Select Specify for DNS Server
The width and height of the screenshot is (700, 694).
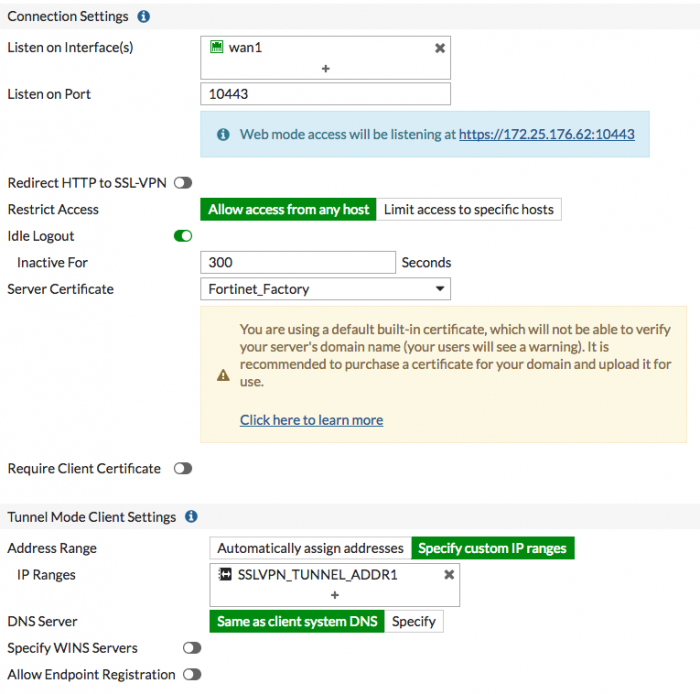tap(413, 622)
